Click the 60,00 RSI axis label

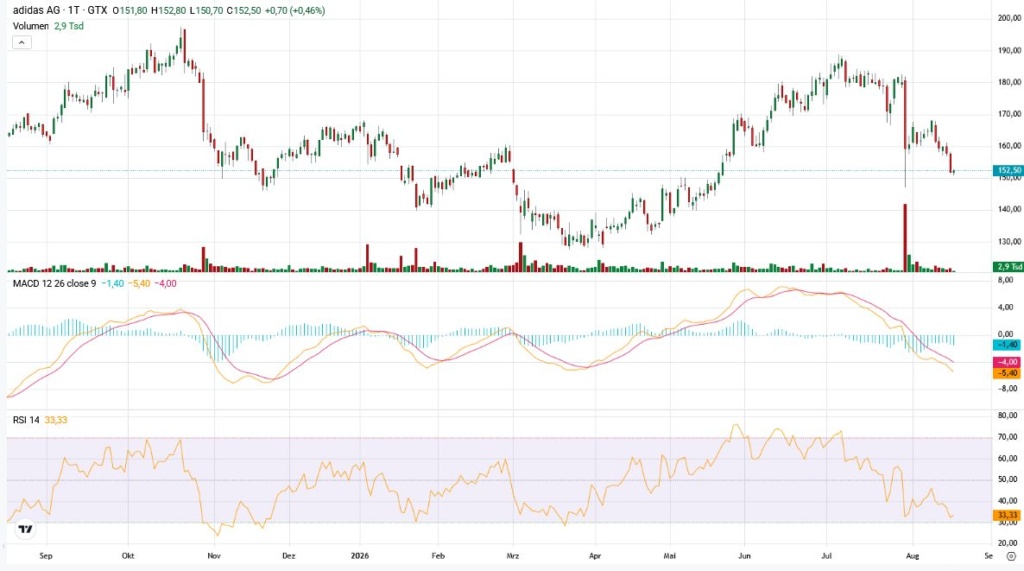tap(1008, 458)
